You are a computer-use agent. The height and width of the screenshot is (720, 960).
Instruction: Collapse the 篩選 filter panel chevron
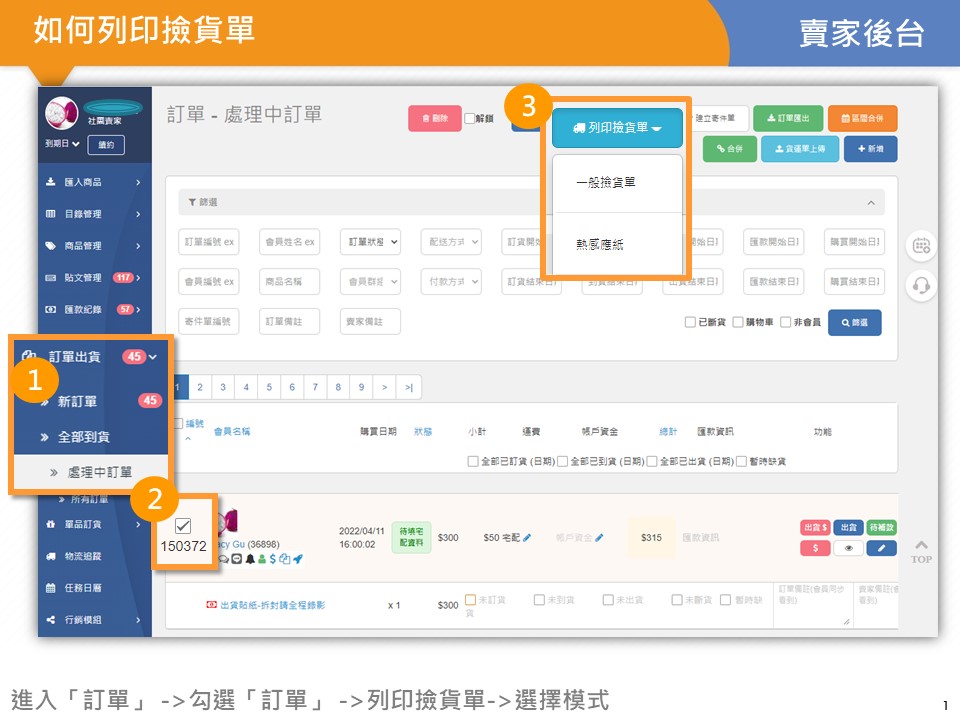pos(871,203)
